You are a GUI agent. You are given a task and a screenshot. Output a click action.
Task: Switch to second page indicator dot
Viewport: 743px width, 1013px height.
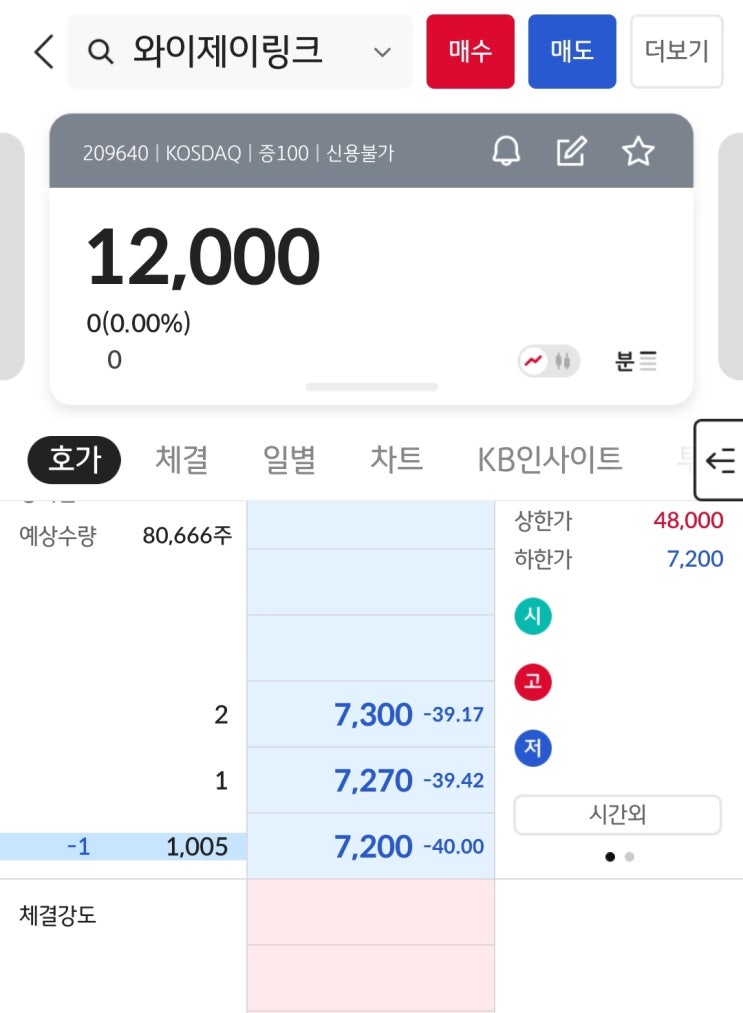pos(629,857)
